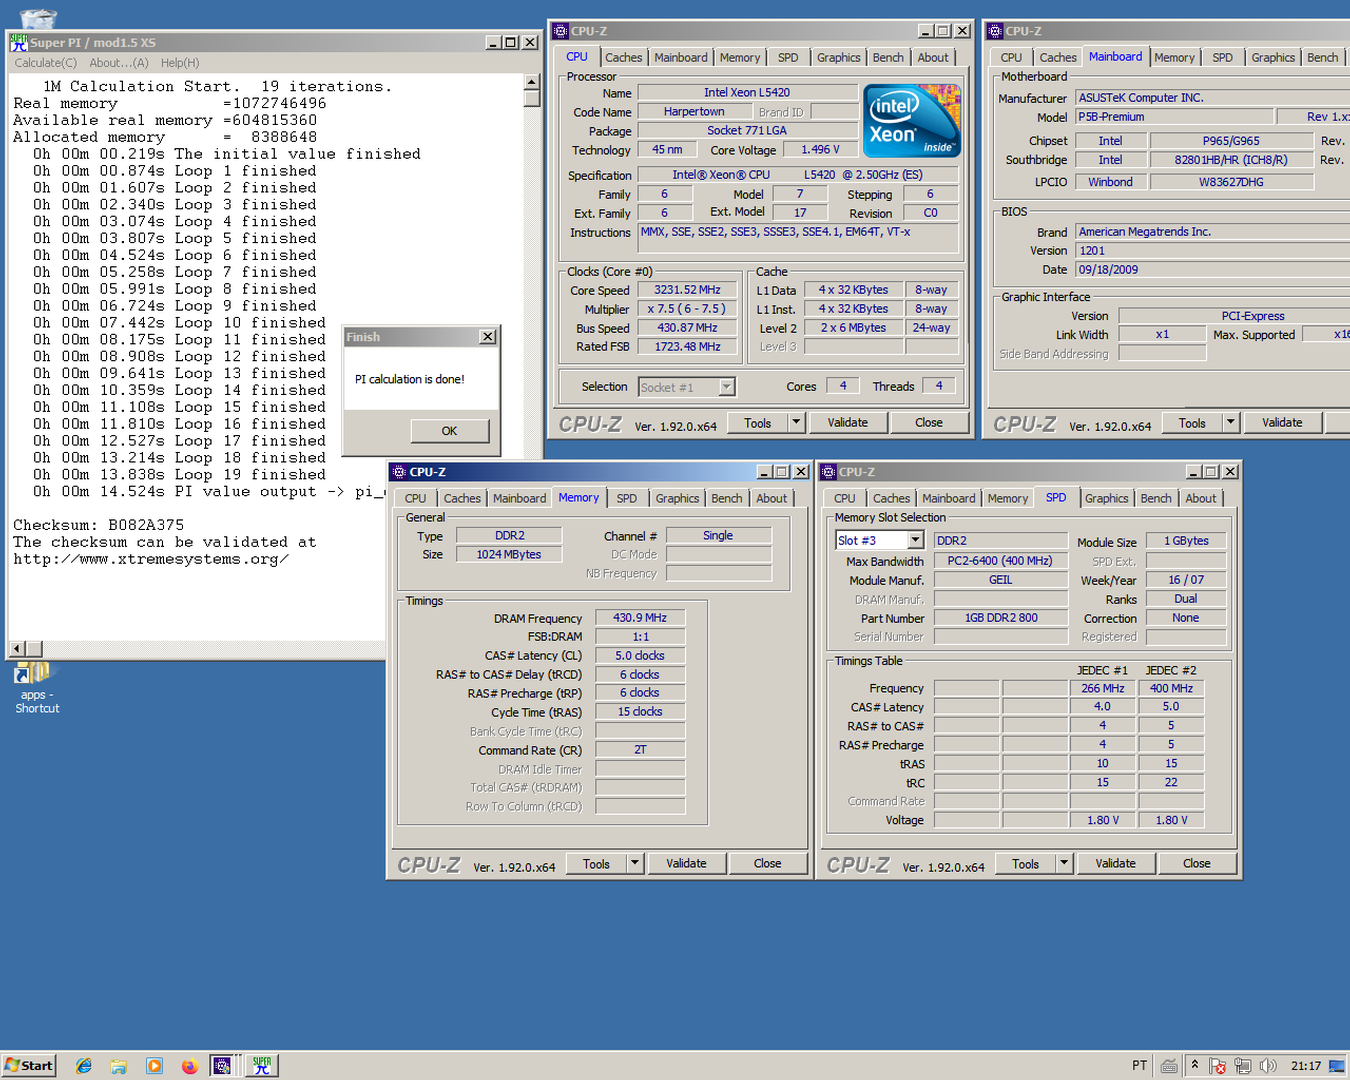Open SPD tab in the Memory window
This screenshot has height=1080, width=1350.
tap(627, 499)
